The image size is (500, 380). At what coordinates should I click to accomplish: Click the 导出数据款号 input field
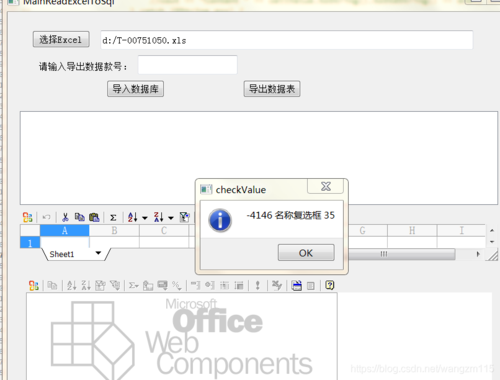point(188,65)
